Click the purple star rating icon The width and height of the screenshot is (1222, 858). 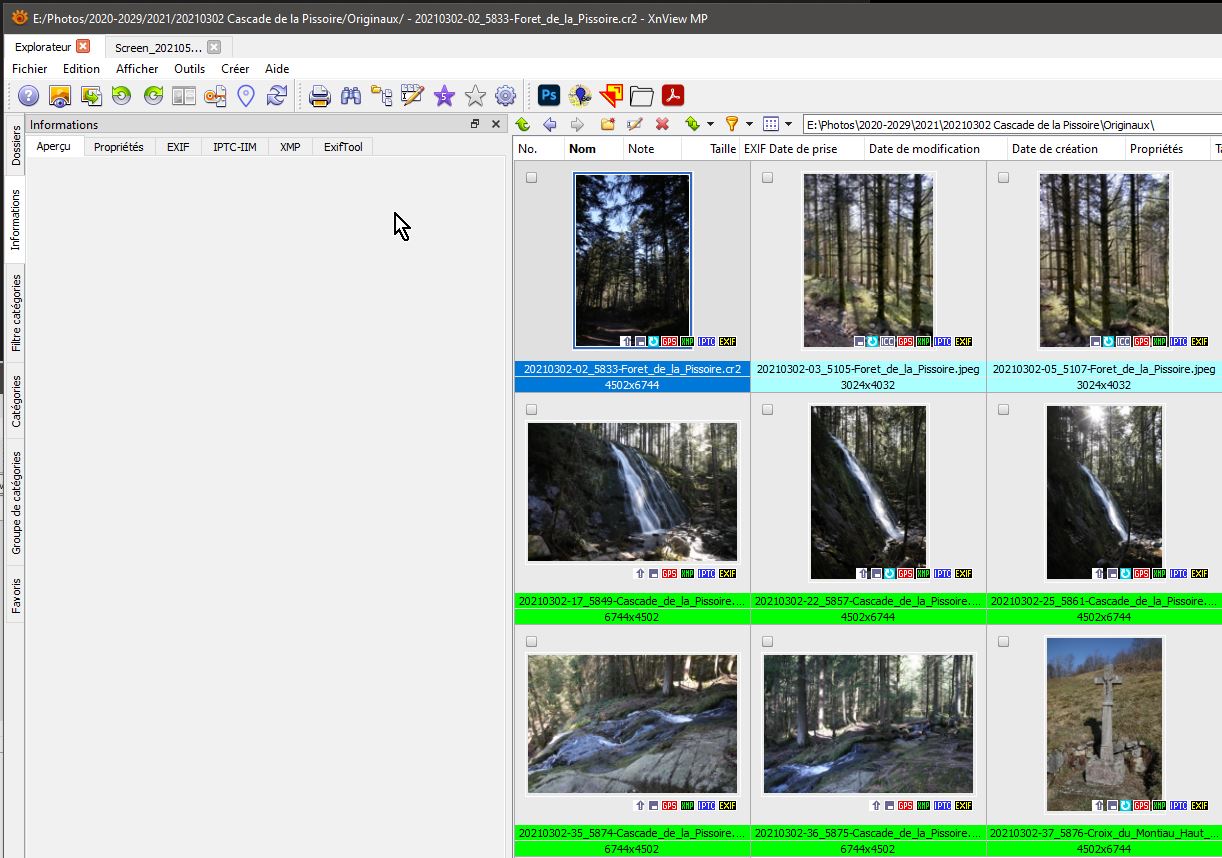pyautogui.click(x=444, y=96)
